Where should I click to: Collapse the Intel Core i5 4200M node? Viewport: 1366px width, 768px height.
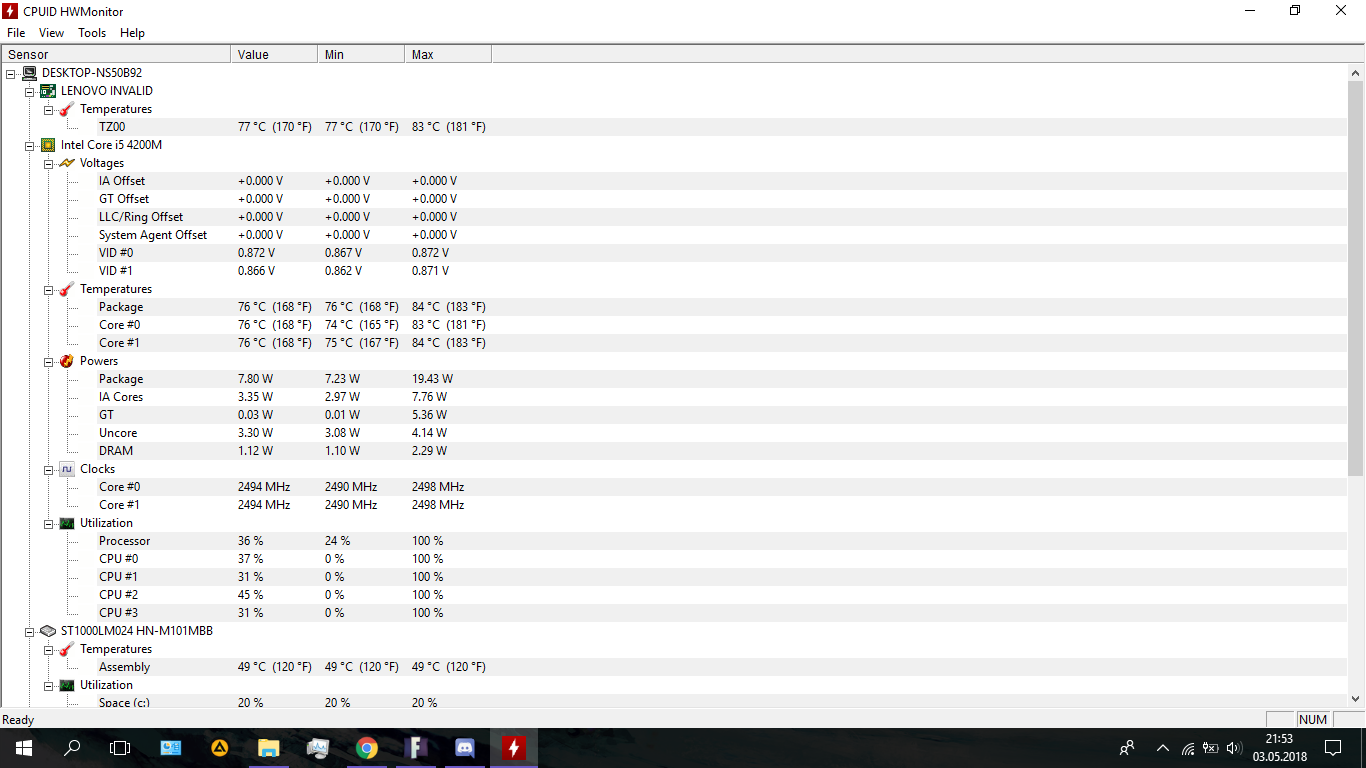[x=29, y=145]
